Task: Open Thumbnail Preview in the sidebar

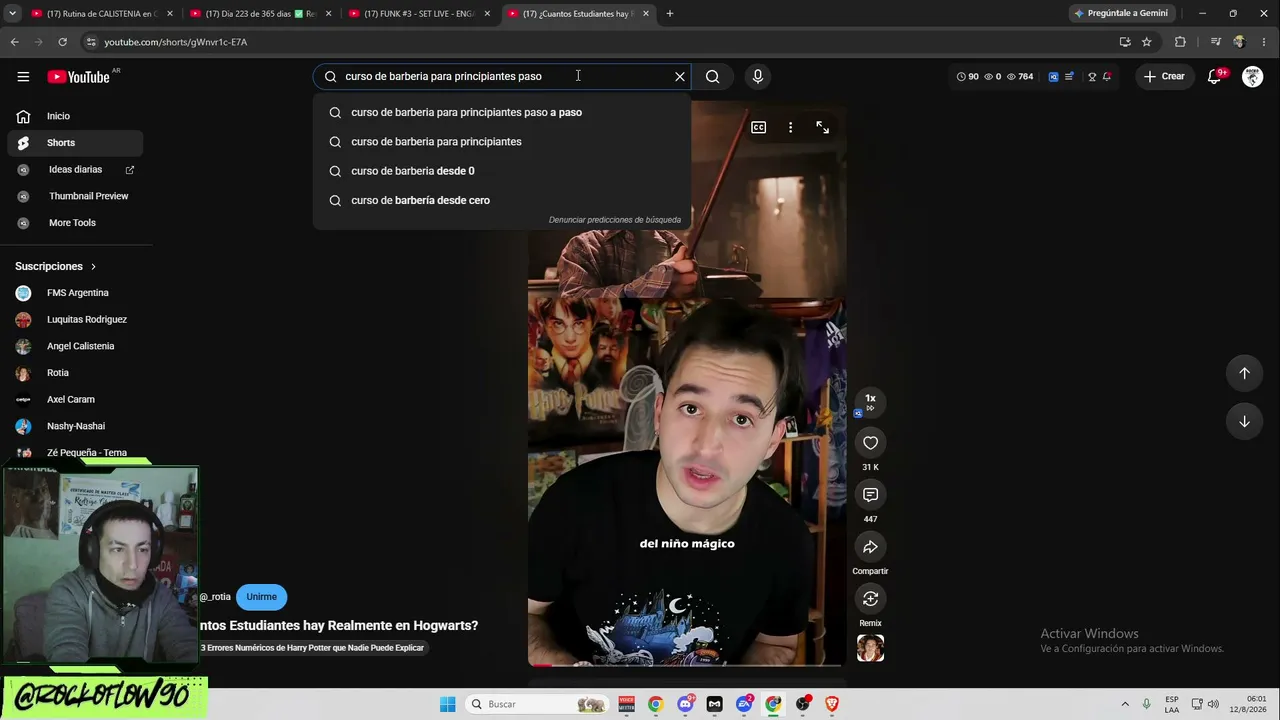Action: [x=75, y=196]
